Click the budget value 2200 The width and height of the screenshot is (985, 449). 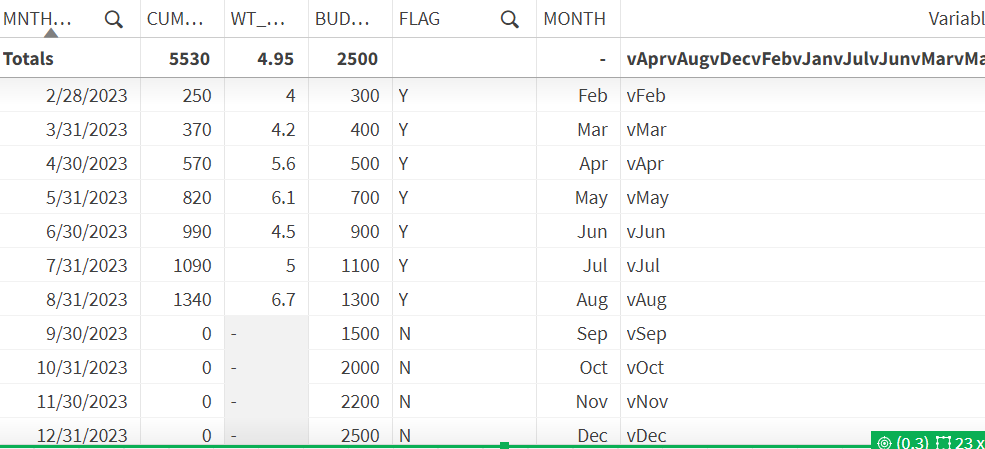pyautogui.click(x=358, y=401)
